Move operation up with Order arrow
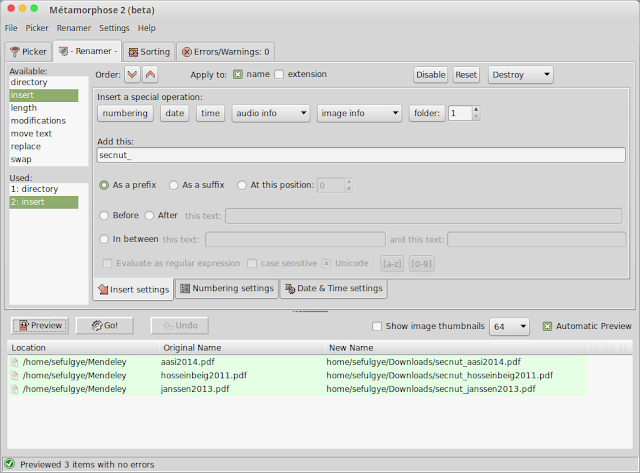This screenshot has height=473, width=640. pyautogui.click(x=150, y=75)
